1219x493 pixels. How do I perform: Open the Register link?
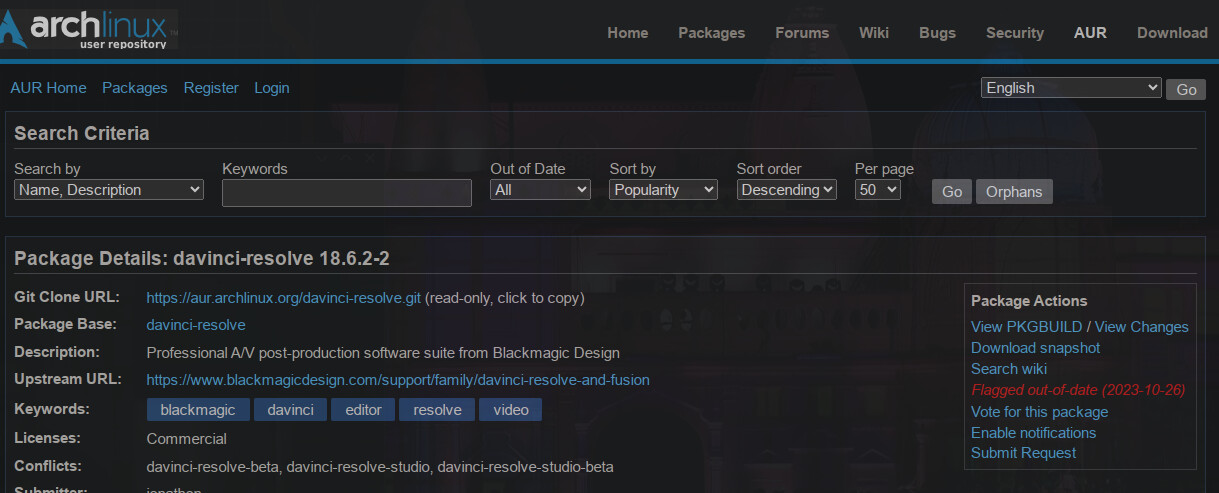click(211, 88)
